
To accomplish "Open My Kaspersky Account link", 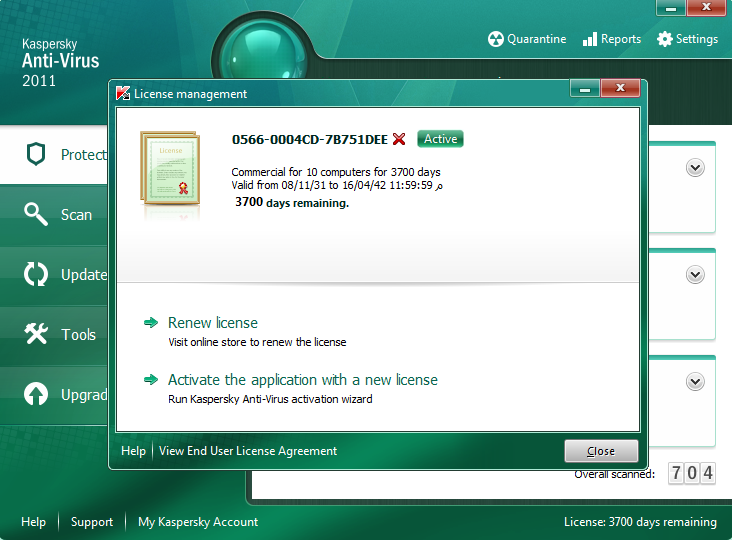I will [198, 522].
